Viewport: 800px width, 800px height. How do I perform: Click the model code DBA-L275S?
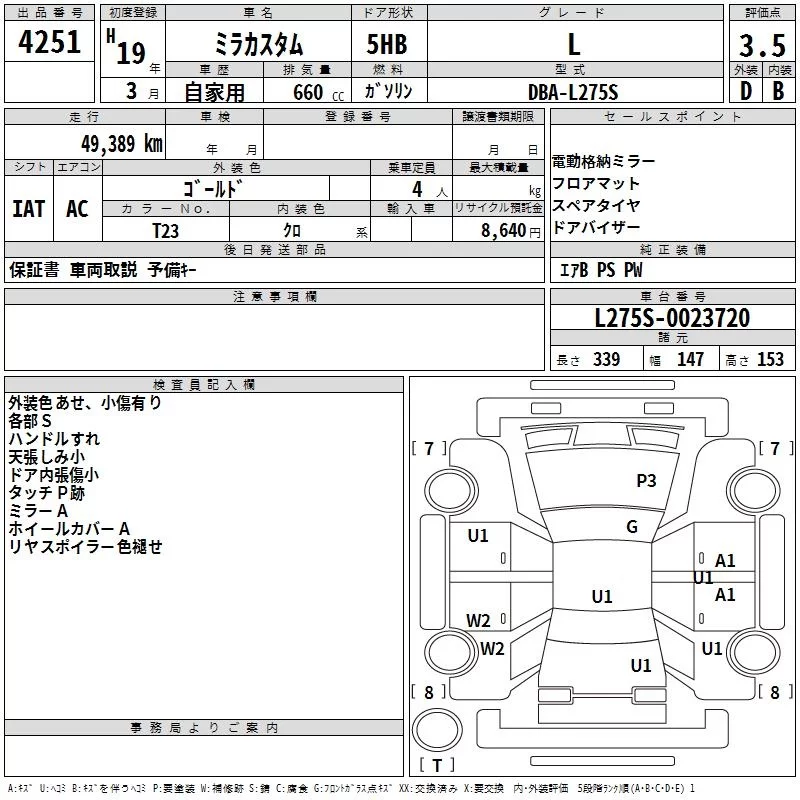coord(573,92)
